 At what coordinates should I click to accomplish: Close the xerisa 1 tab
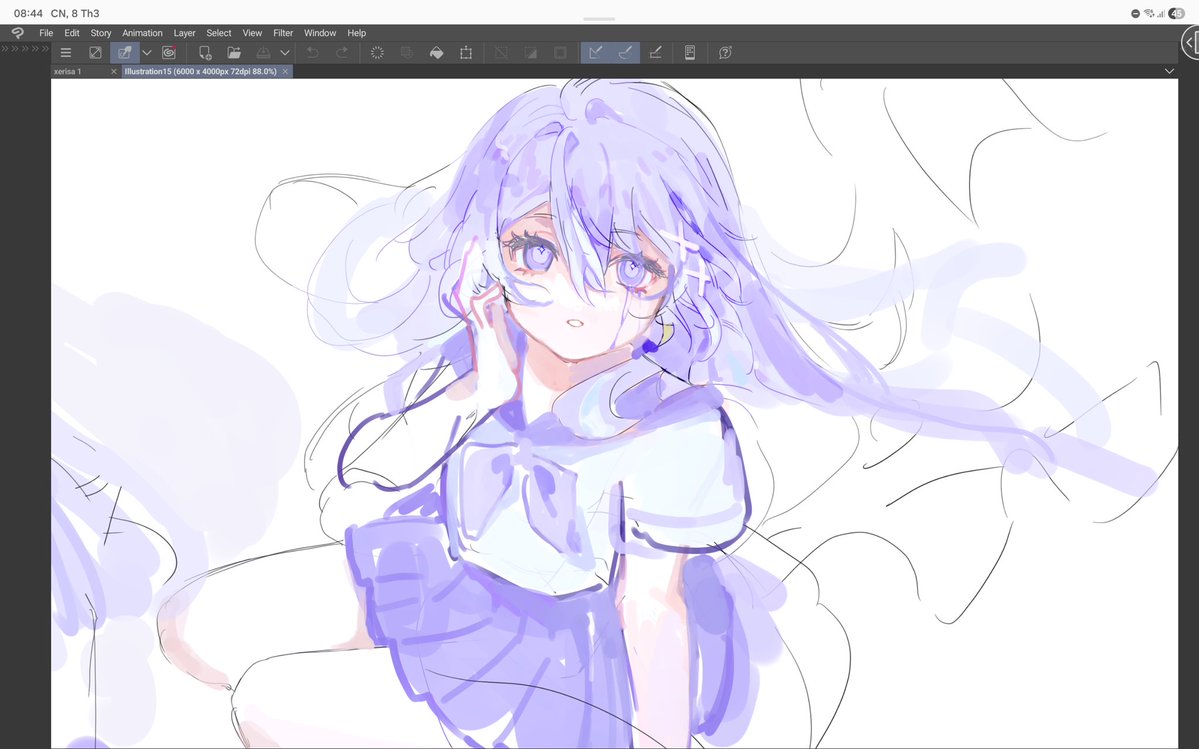114,72
